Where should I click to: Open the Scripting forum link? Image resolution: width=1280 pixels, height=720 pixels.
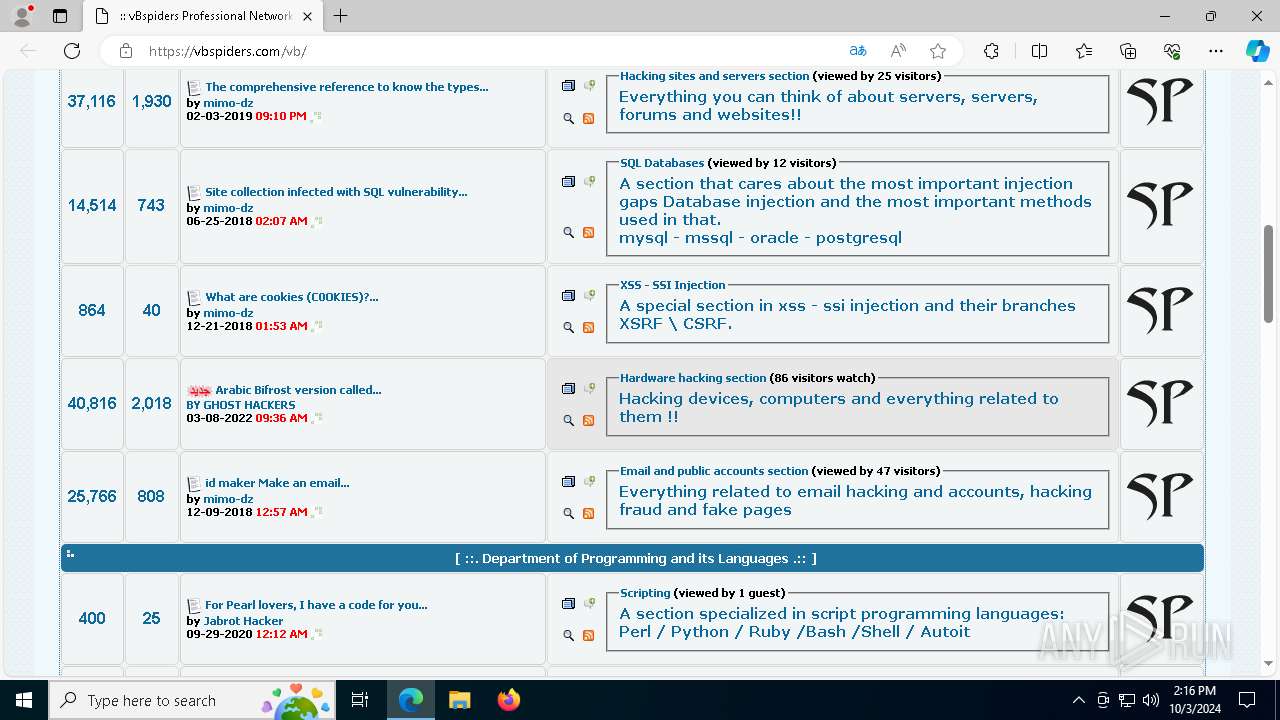[645, 593]
